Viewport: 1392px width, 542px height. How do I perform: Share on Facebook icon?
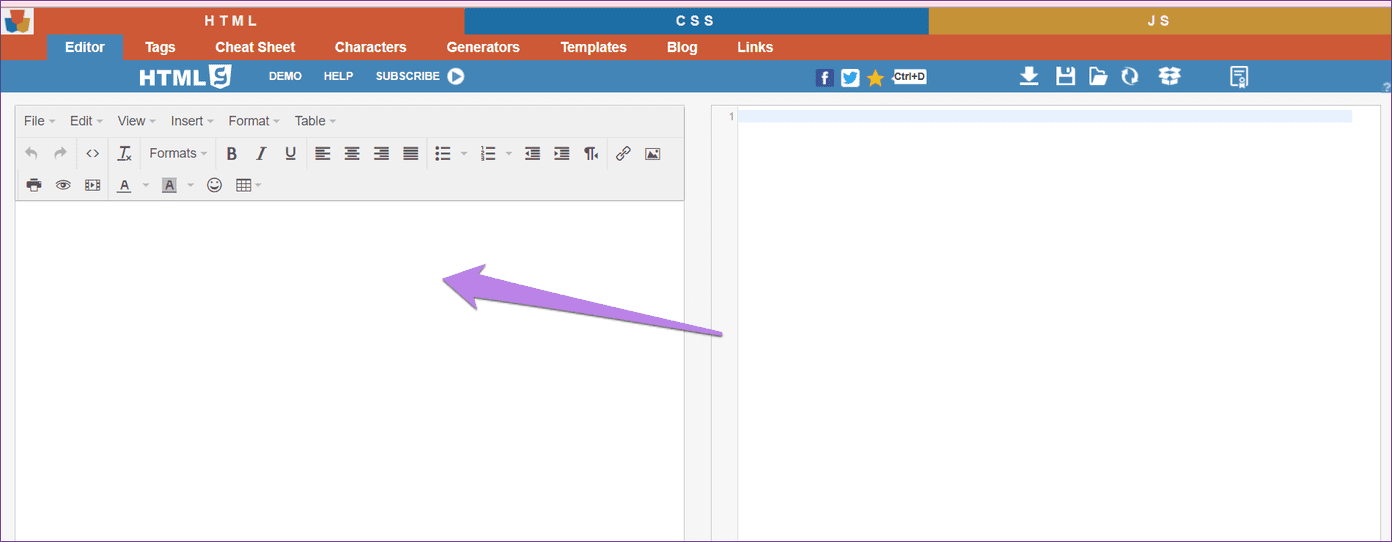[x=825, y=78]
